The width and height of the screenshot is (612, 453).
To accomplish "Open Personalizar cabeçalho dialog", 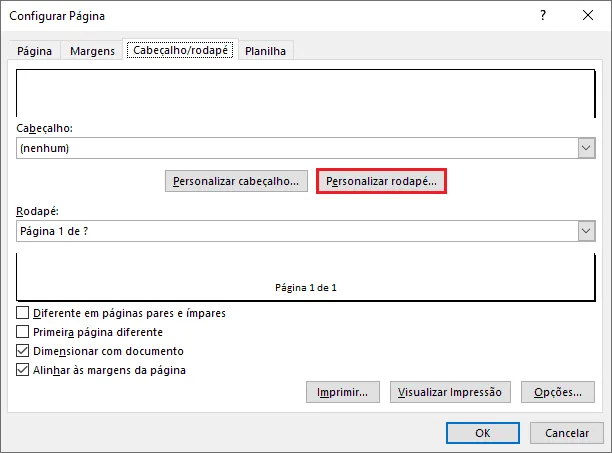I will click(x=236, y=181).
